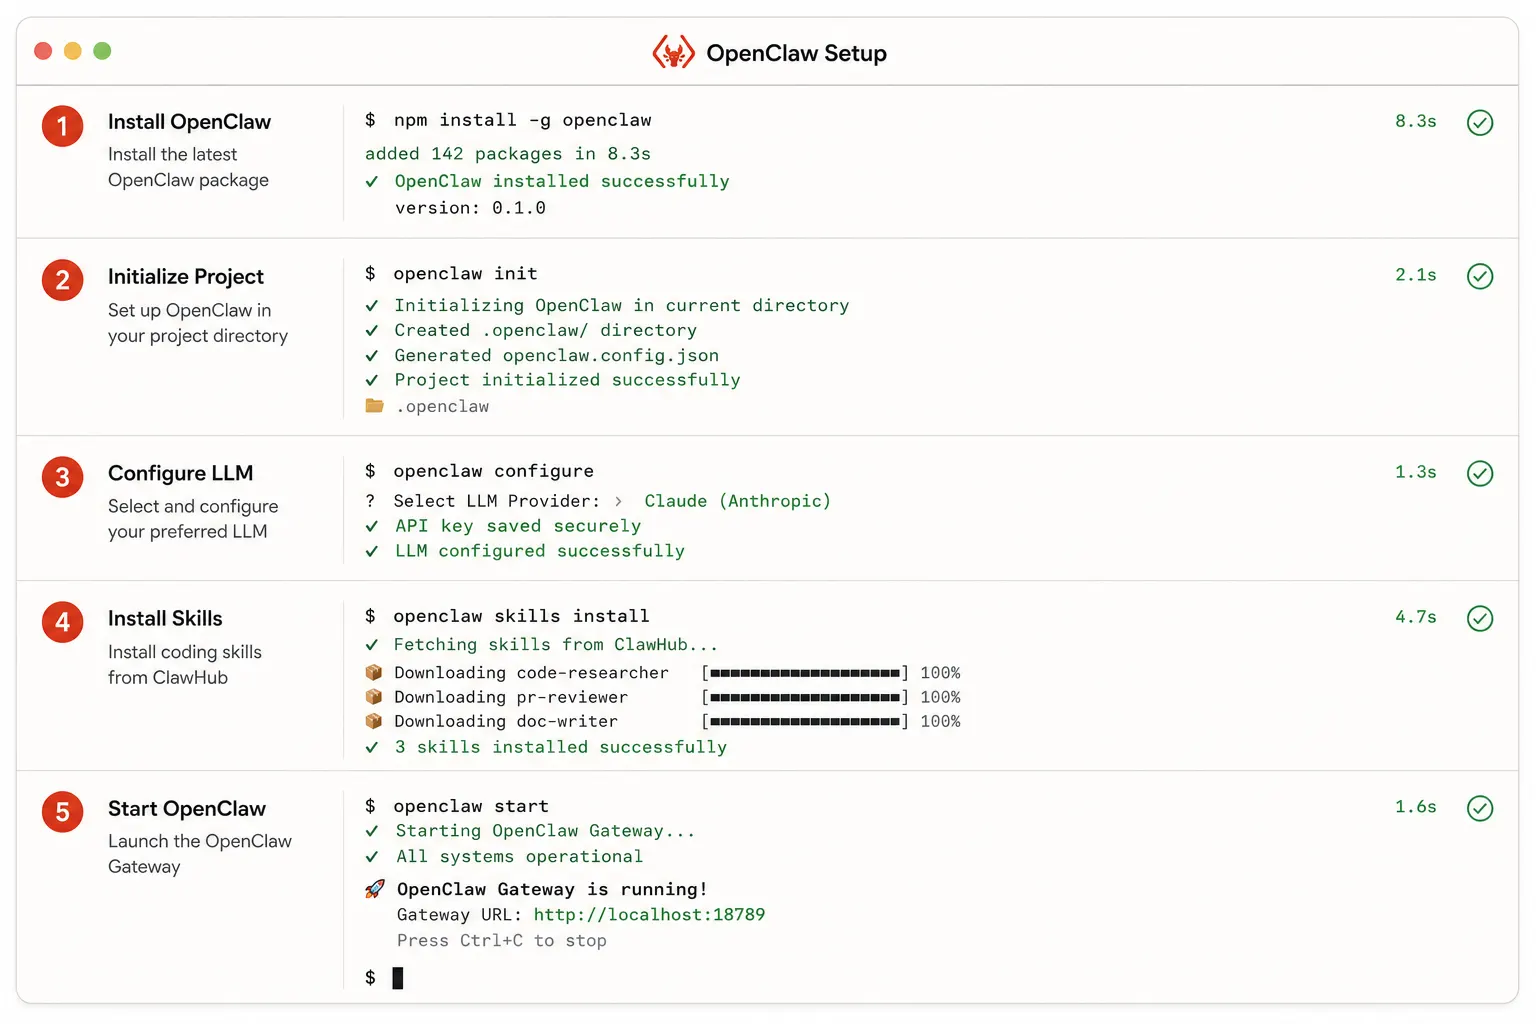Click the package icon beside pr-reviewer
1536x1024 pixels.
click(x=374, y=696)
